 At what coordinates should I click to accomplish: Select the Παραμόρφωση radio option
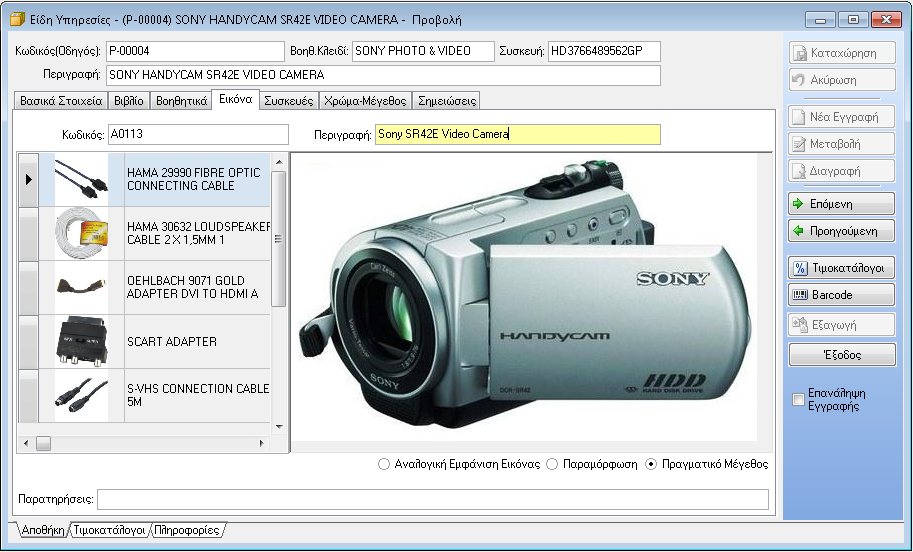(x=551, y=464)
